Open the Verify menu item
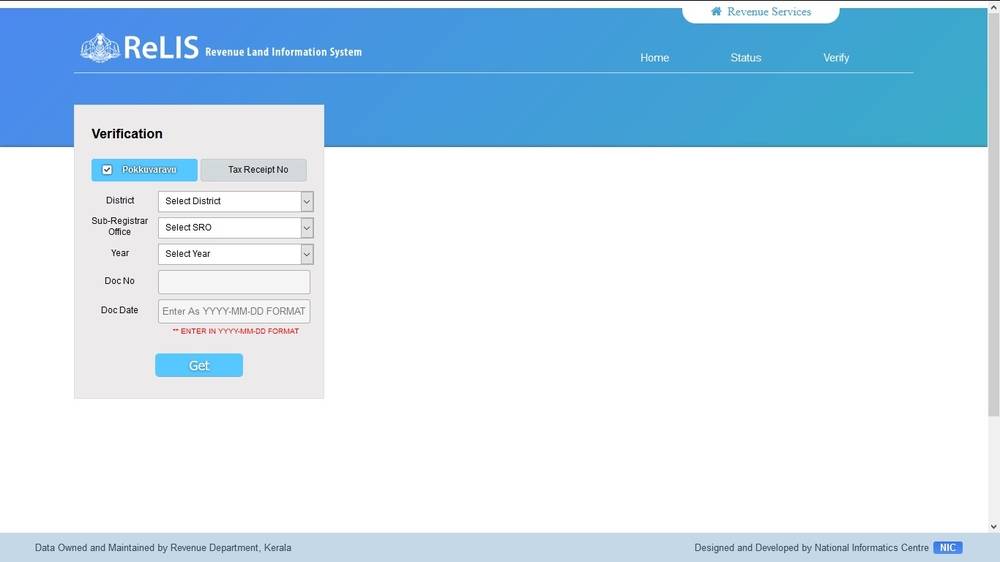 pyautogui.click(x=836, y=58)
